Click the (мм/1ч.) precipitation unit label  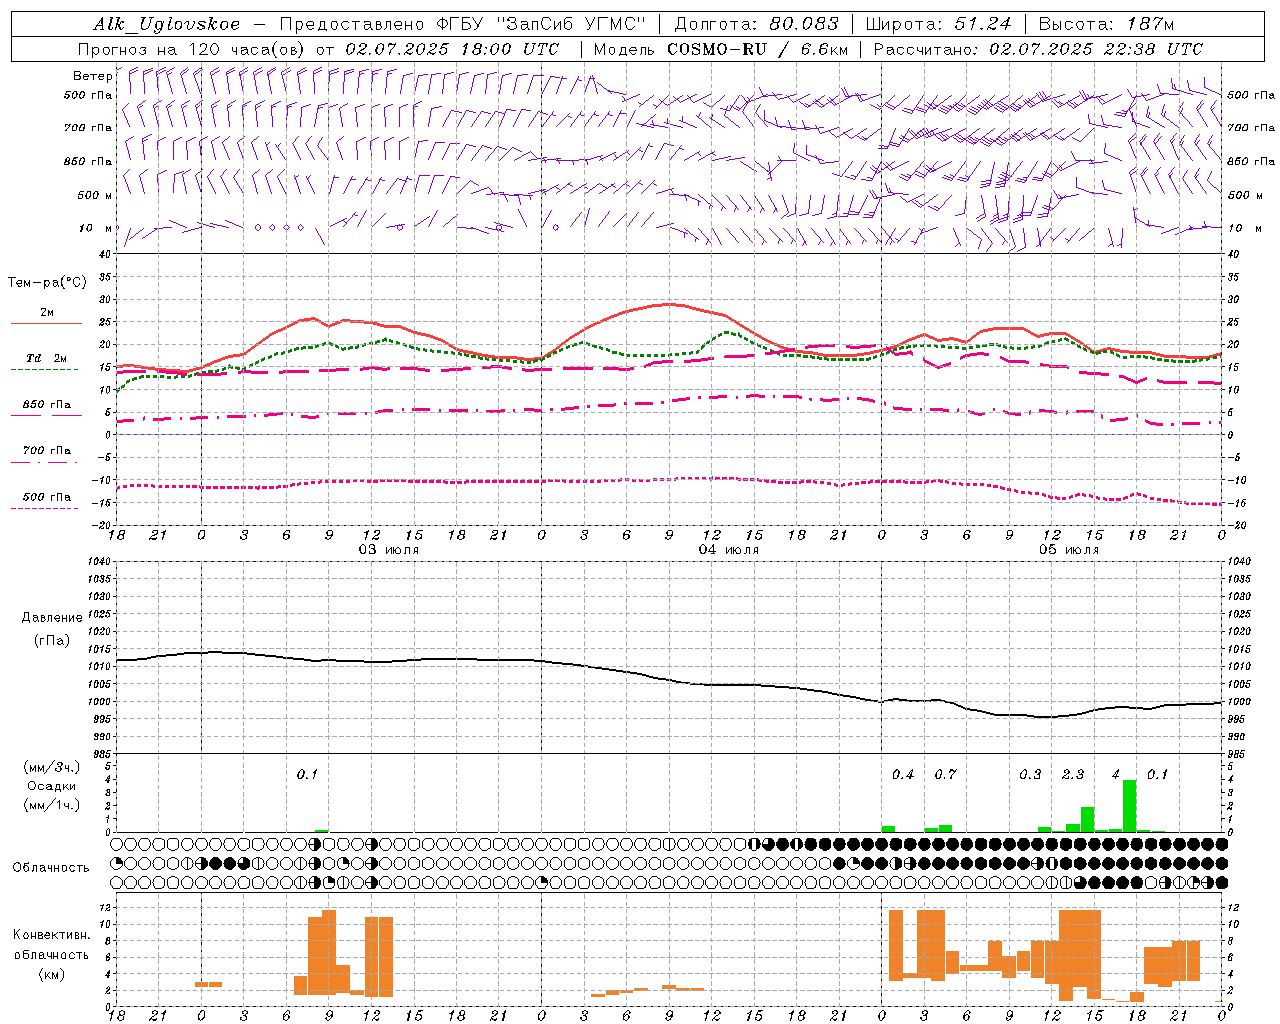tap(51, 805)
